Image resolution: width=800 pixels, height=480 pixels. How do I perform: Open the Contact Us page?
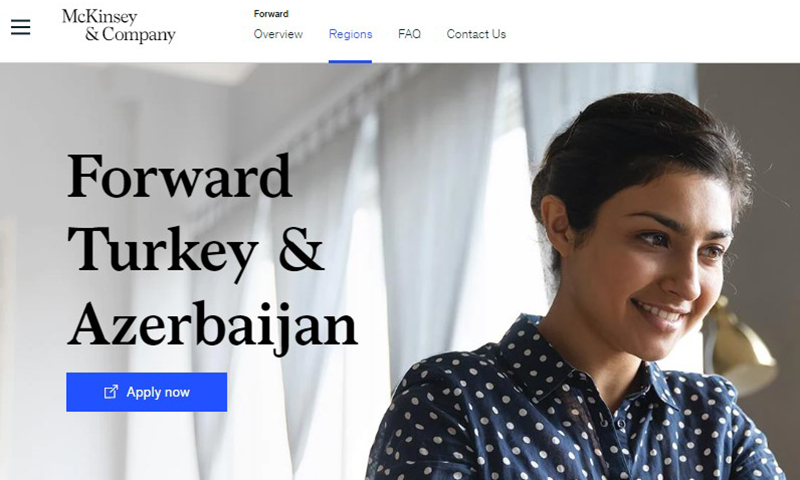point(476,34)
